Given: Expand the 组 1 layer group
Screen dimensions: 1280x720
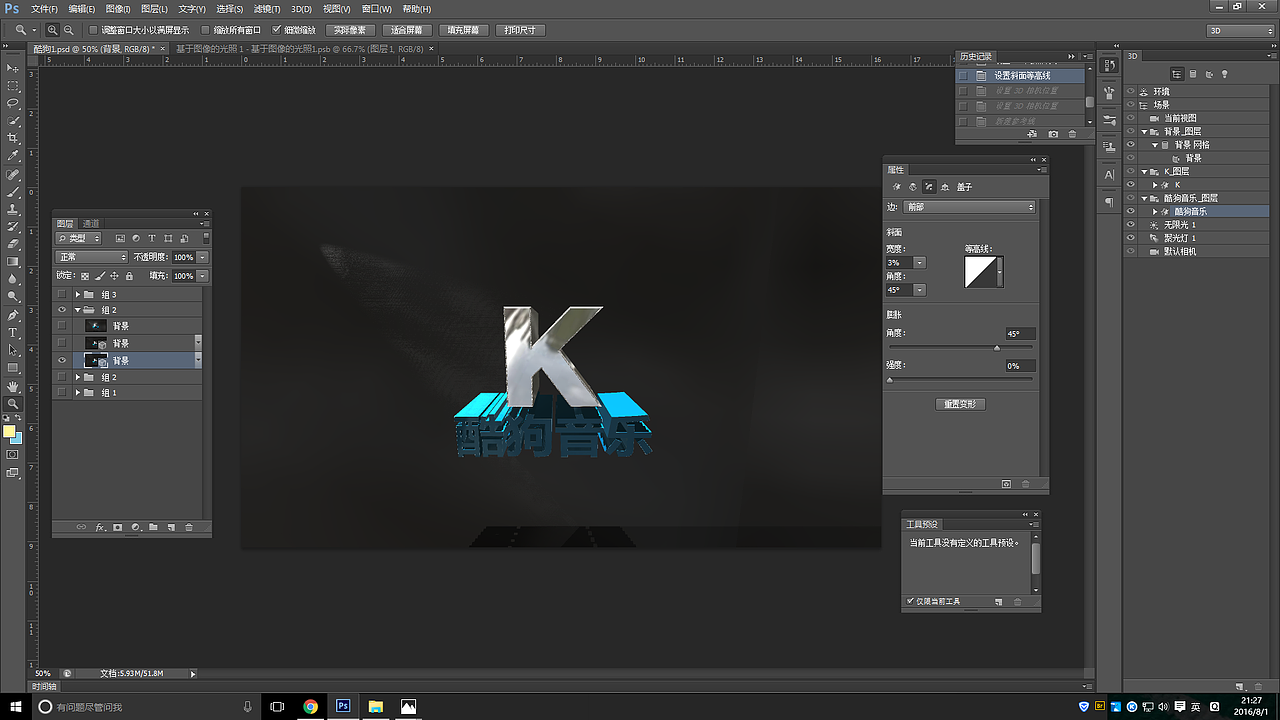Looking at the screenshot, I should (77, 393).
